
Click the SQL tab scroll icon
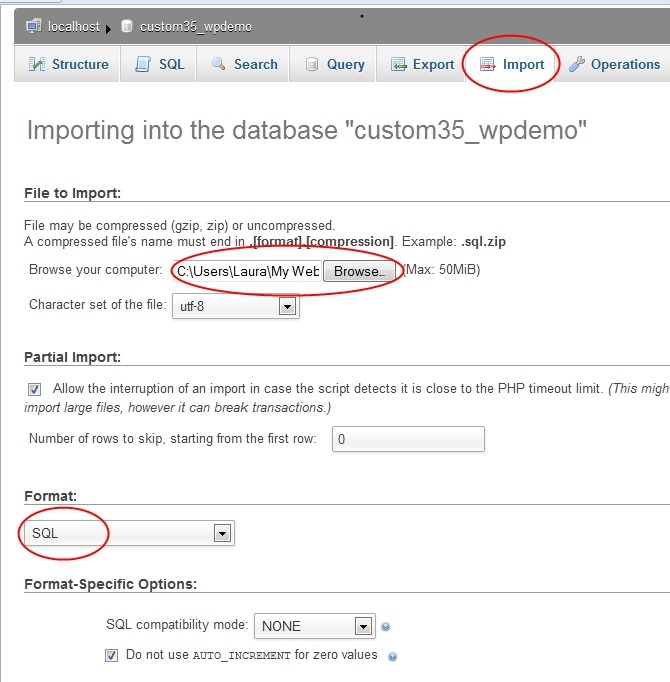click(143, 64)
